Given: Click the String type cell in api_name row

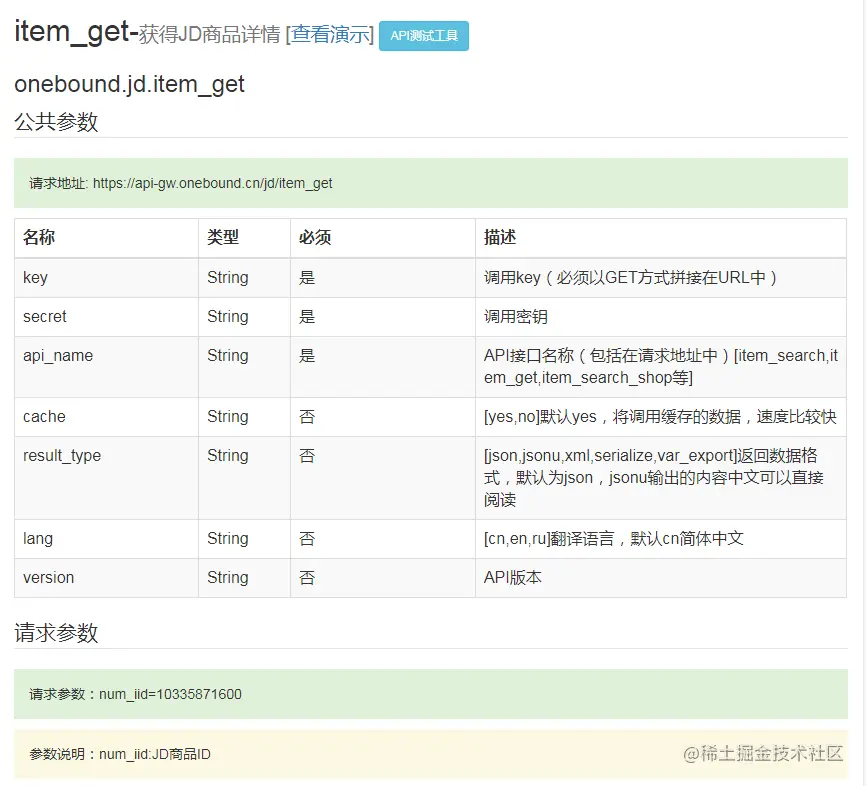Looking at the screenshot, I should tap(244, 367).
